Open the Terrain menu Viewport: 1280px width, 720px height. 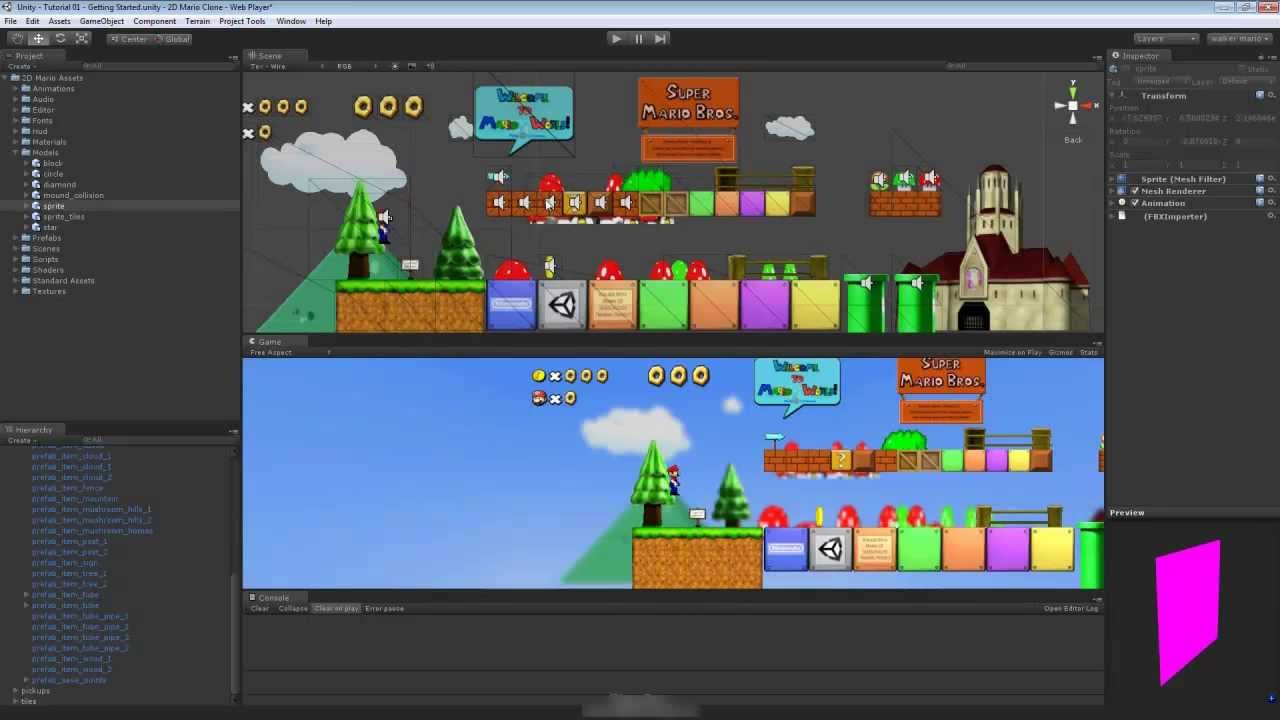click(x=197, y=21)
